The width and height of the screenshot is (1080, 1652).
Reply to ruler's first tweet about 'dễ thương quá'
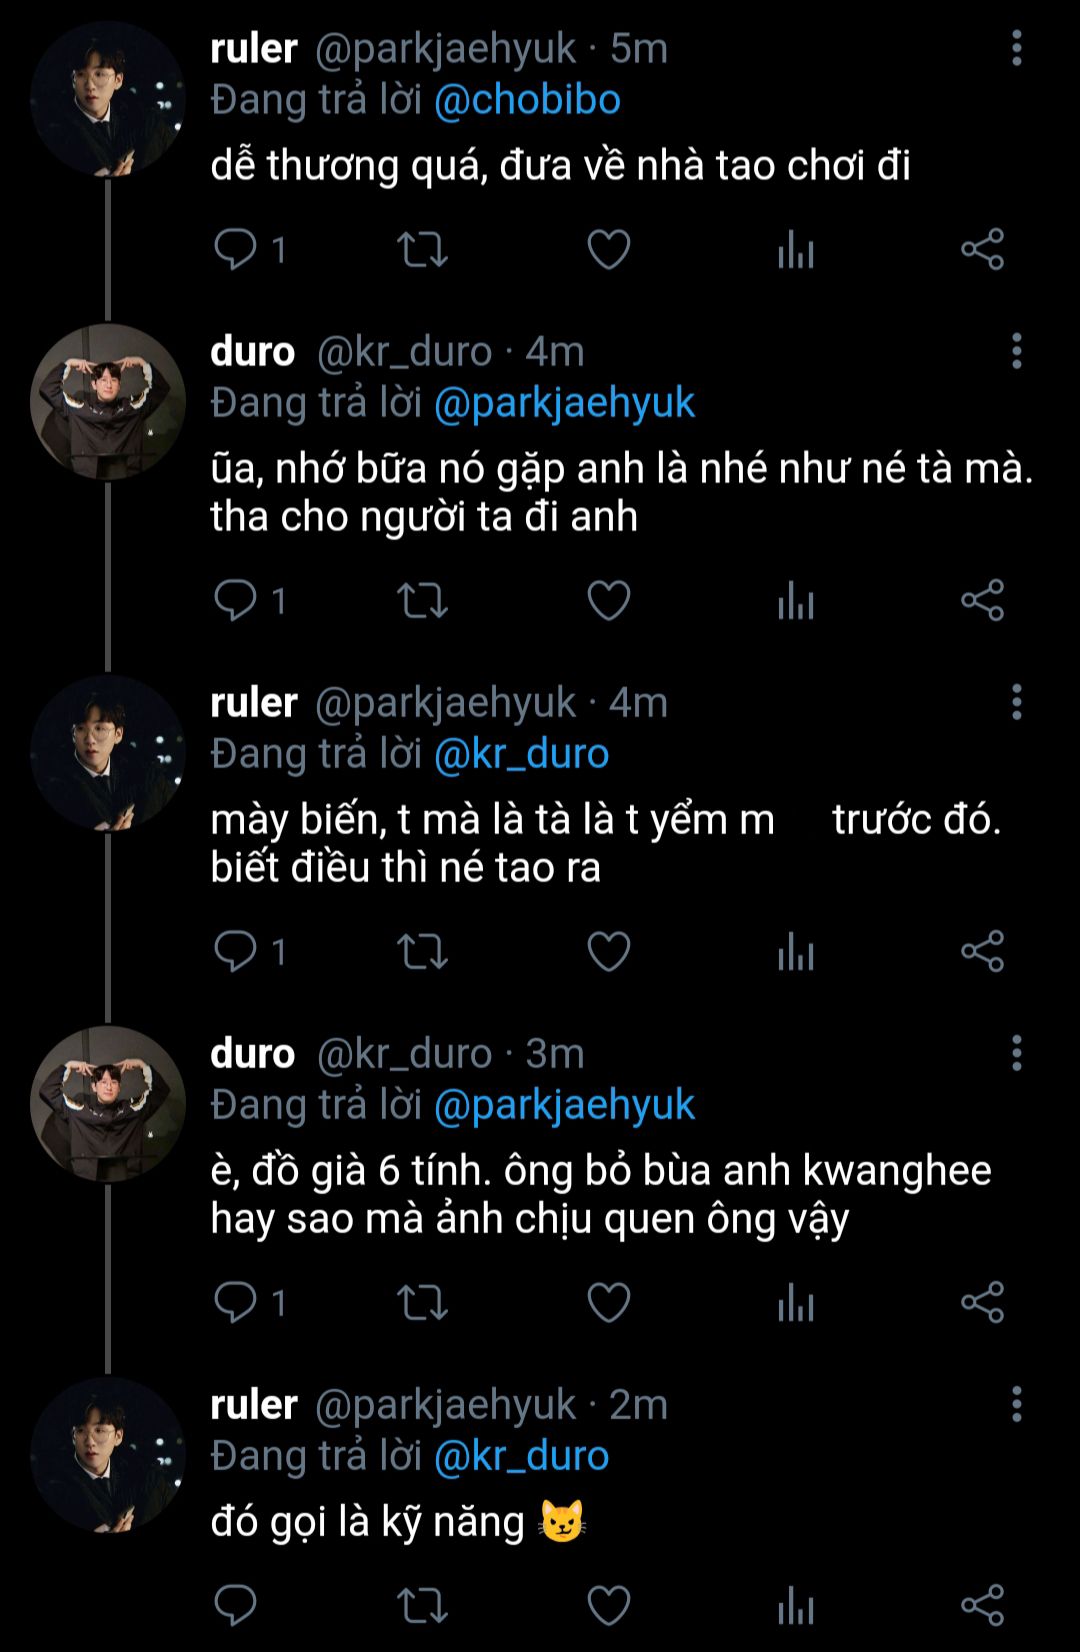pyautogui.click(x=236, y=249)
